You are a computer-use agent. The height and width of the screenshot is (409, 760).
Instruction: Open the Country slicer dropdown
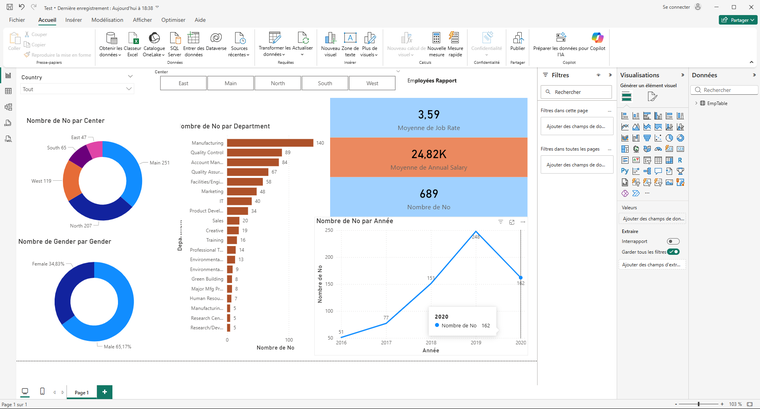(128, 89)
